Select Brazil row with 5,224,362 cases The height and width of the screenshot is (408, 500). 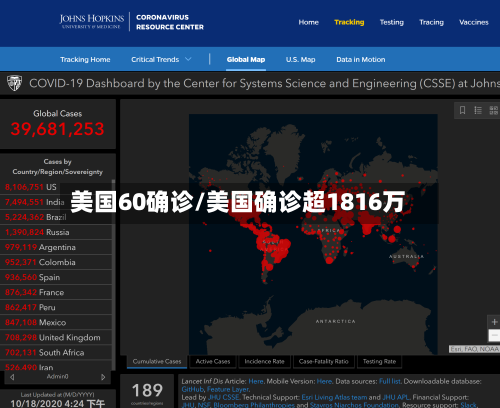[x=56, y=217]
